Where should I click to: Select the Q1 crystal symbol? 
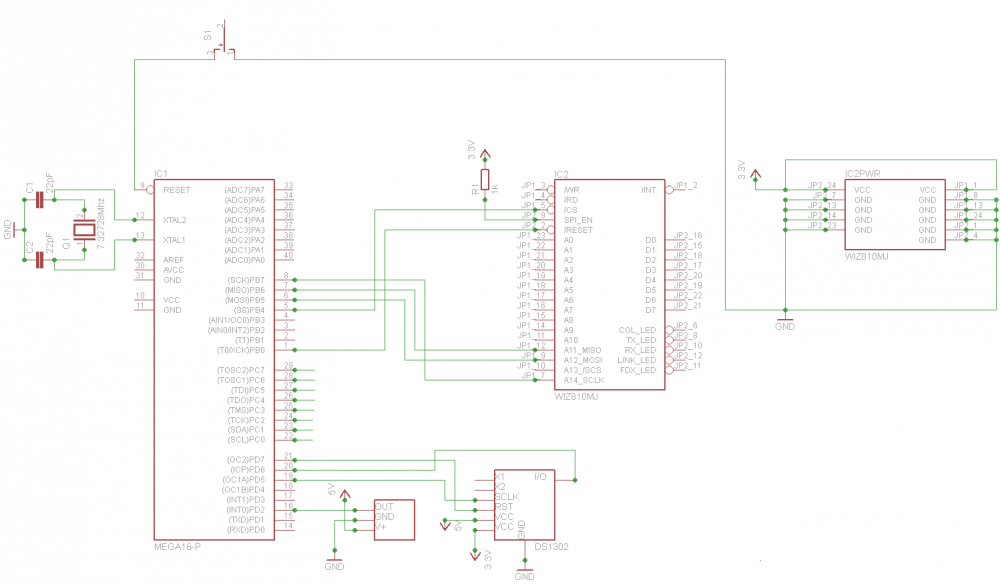click(x=84, y=230)
